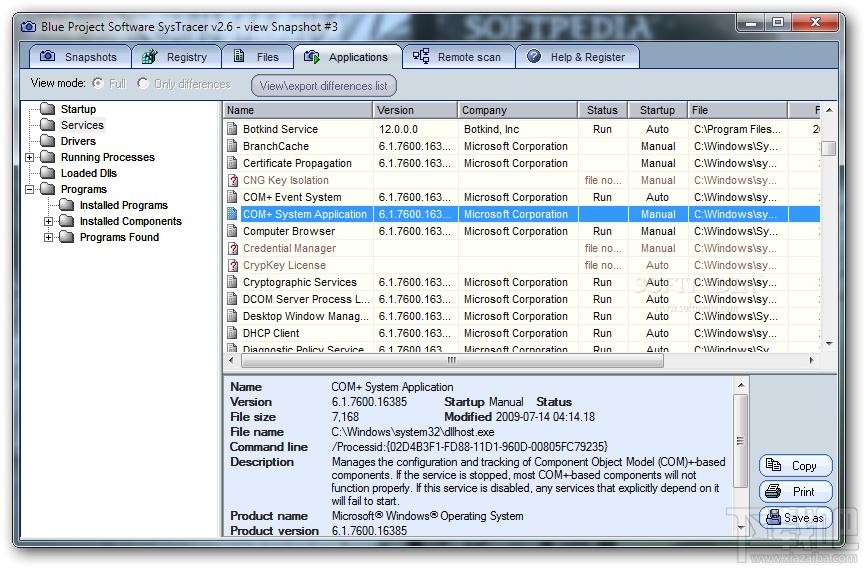
Task: Expand the Installed Components node
Action: point(49,221)
